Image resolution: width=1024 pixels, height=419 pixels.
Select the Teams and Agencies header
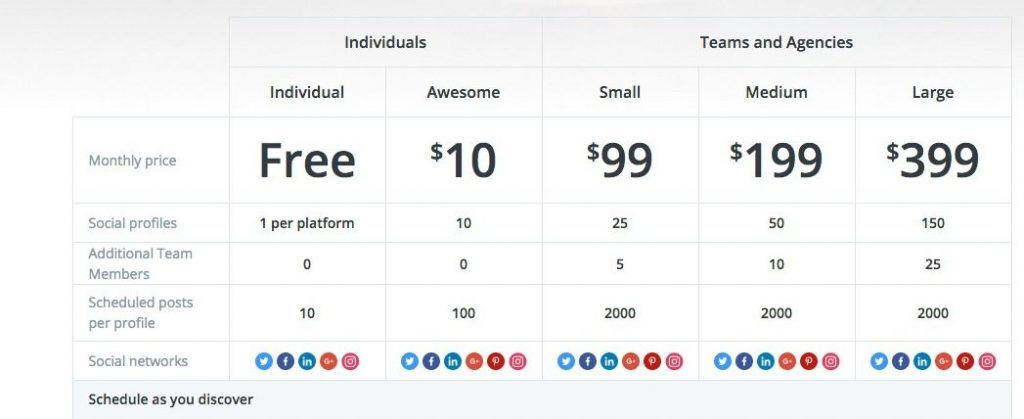point(776,42)
